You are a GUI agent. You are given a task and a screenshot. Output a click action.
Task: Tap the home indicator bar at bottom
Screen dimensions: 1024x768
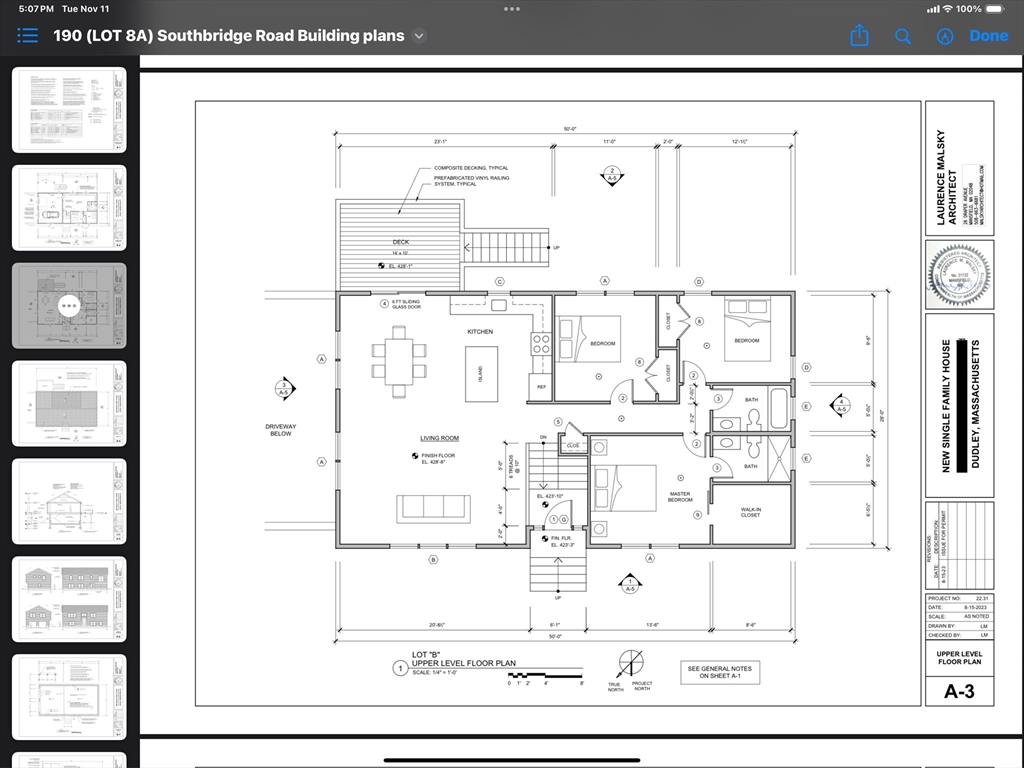point(512,760)
